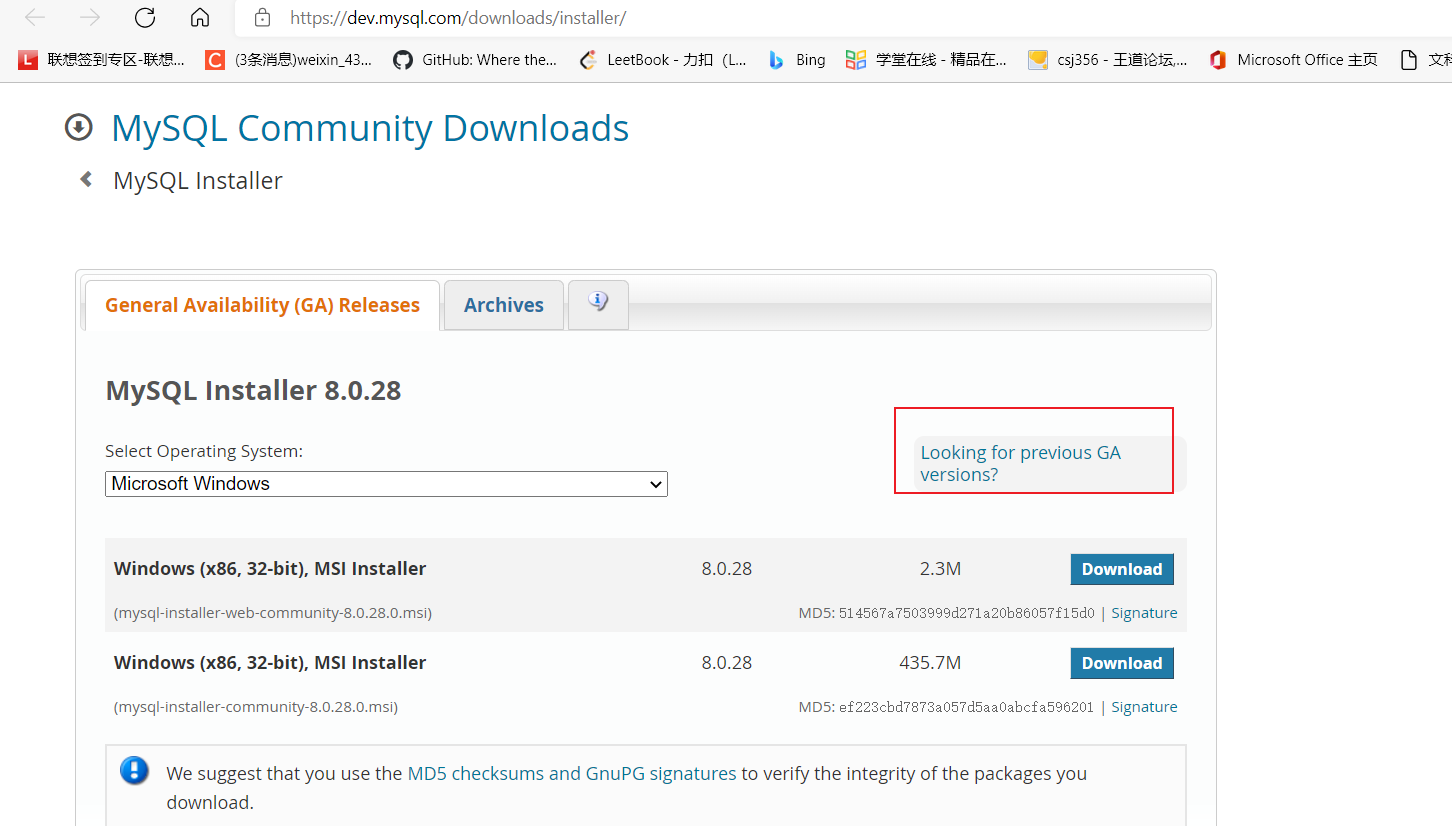Open the csj356 王道论坛 bookmark
This screenshot has width=1452, height=826.
[1108, 60]
